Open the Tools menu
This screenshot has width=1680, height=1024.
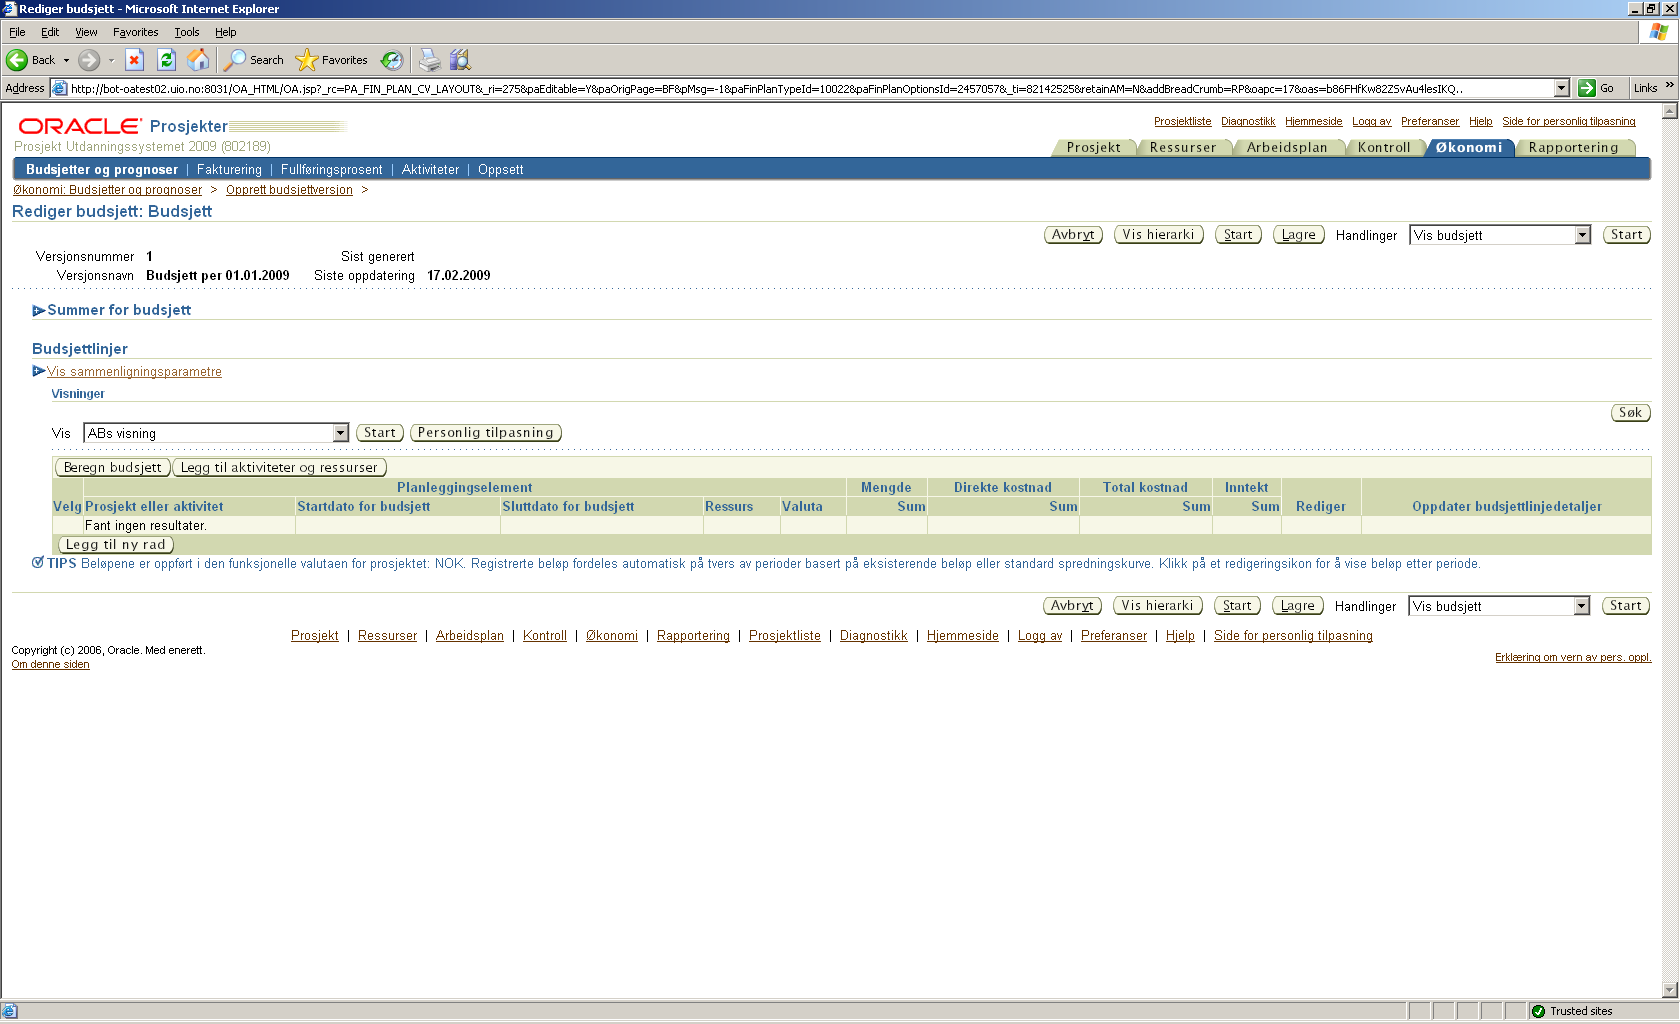click(x=187, y=32)
